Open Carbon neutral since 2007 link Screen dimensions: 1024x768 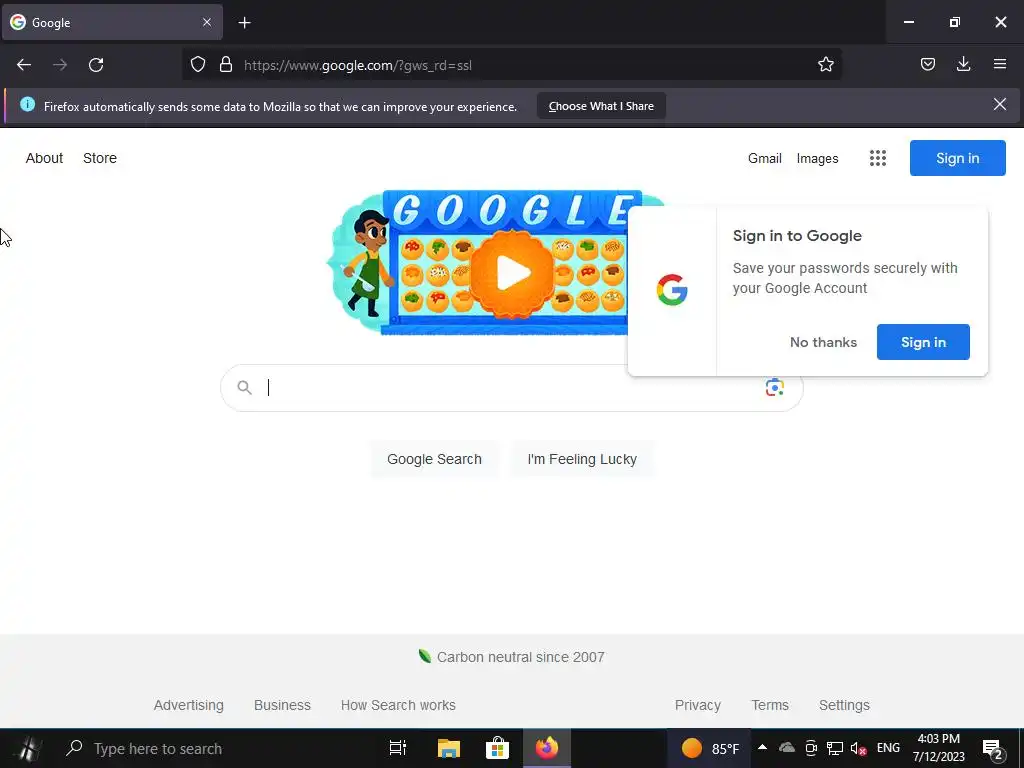point(511,657)
